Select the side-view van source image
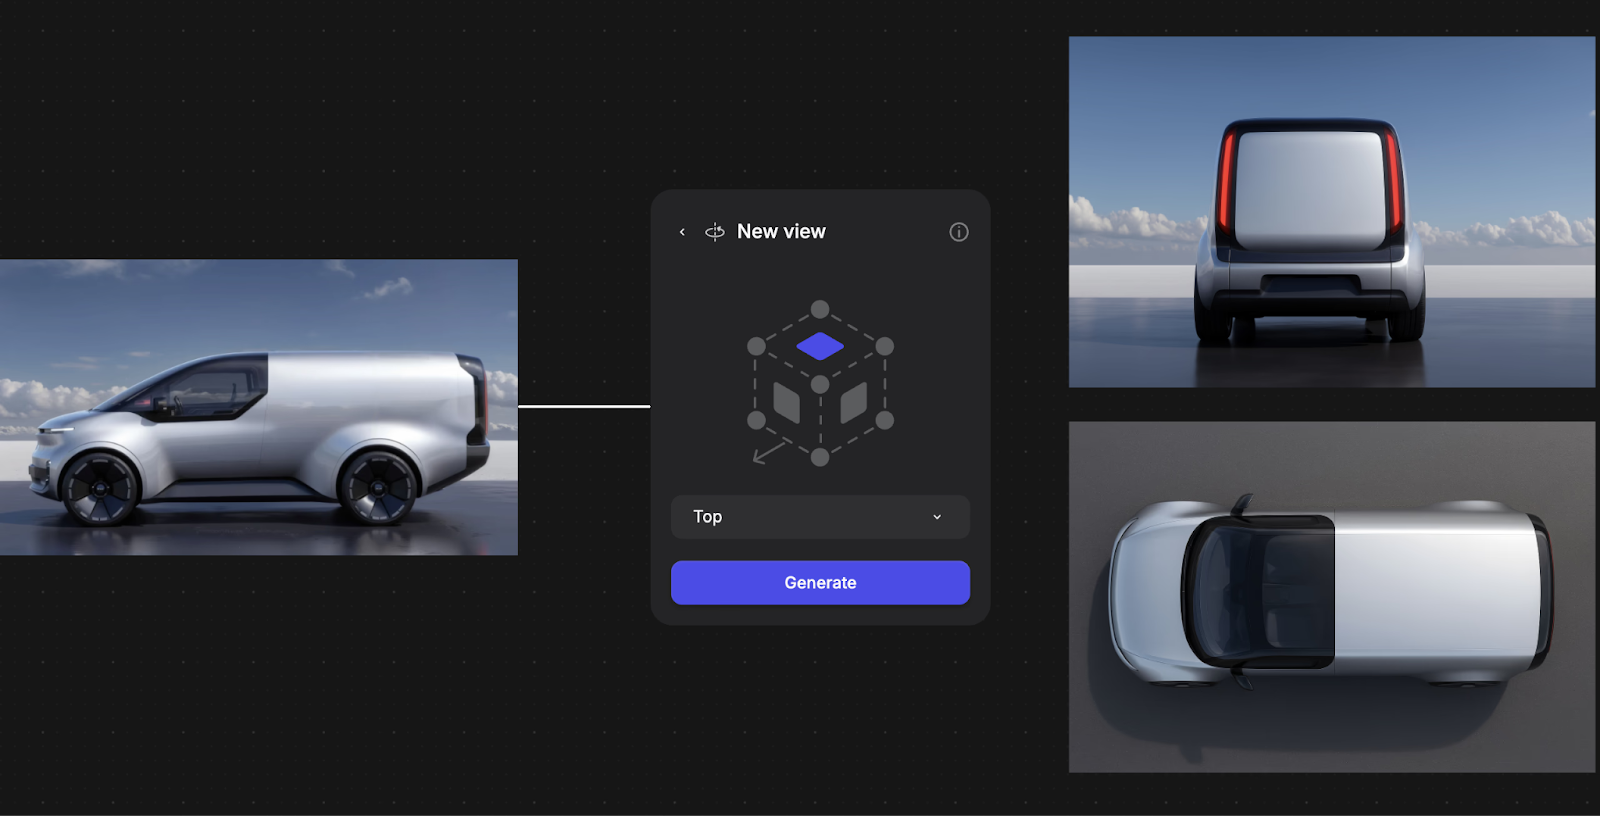 259,407
